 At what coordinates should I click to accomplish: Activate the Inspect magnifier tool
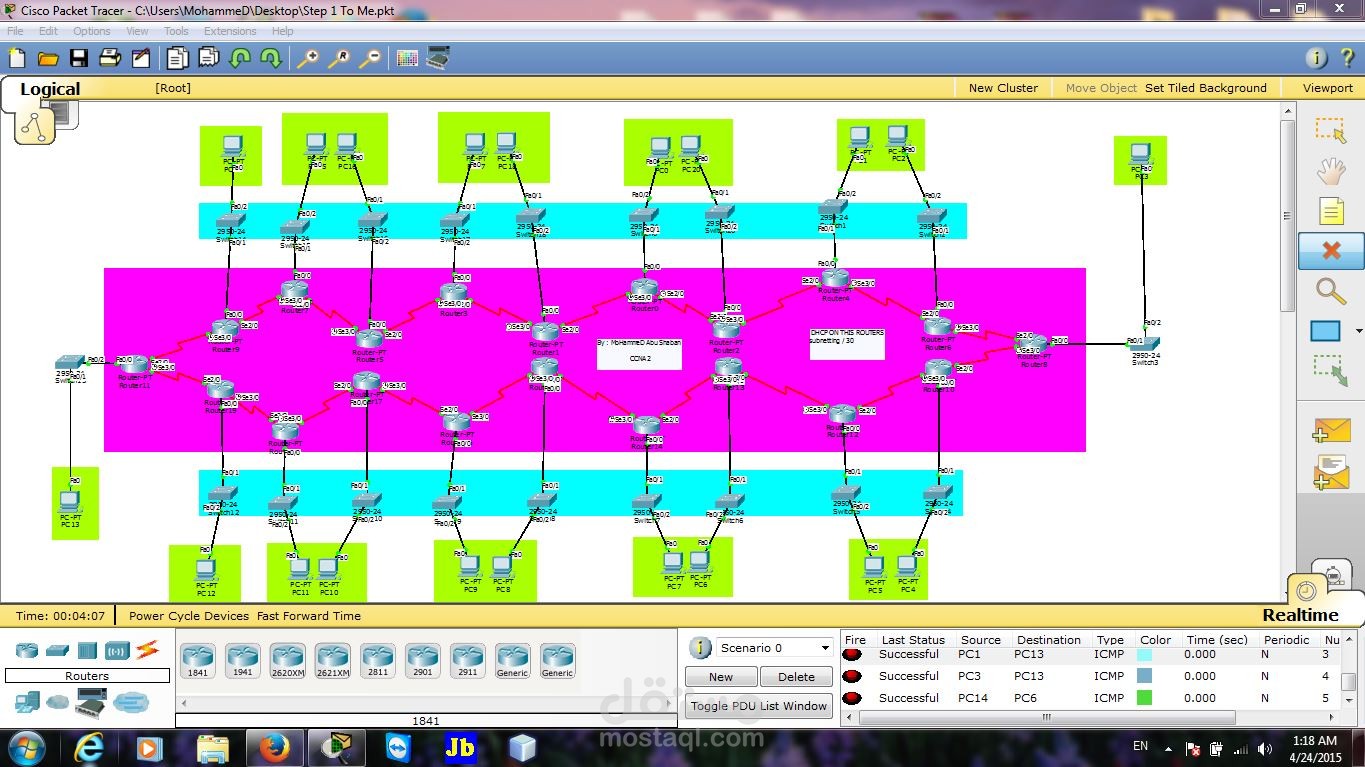1330,291
